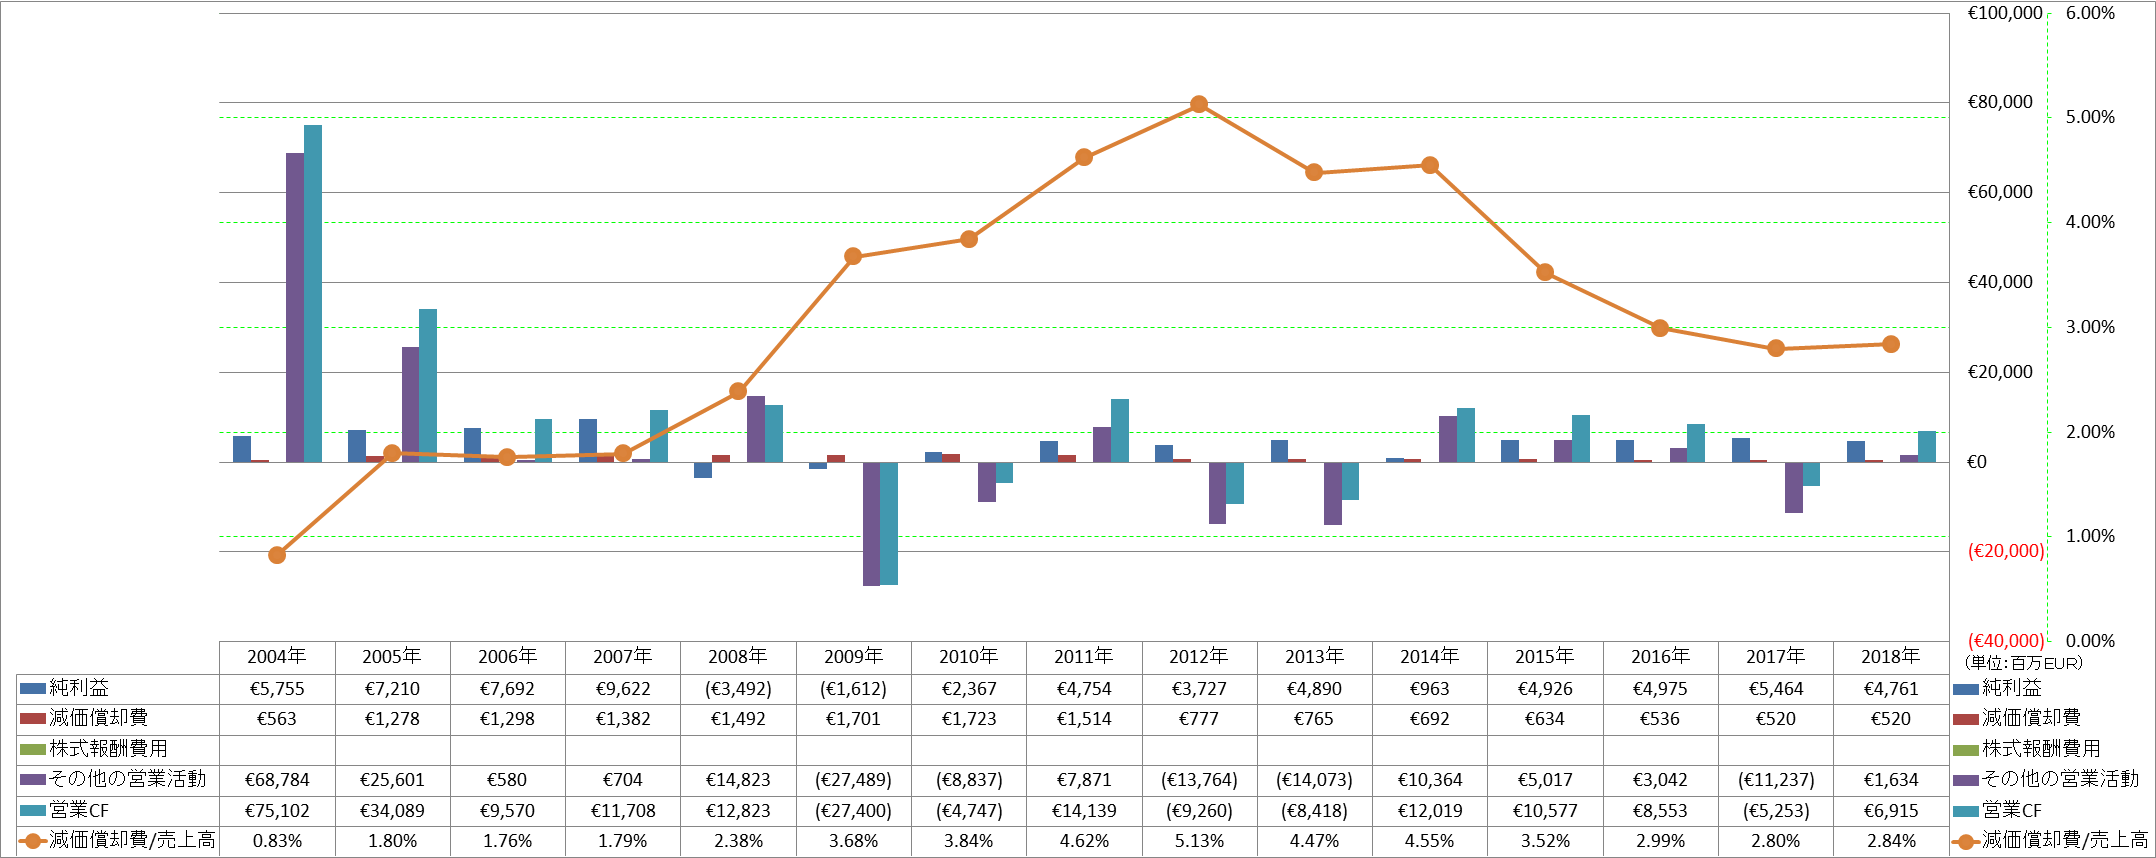The image size is (2156, 858).
Task: Click cell 0.83% for 2004
Action: [277, 841]
